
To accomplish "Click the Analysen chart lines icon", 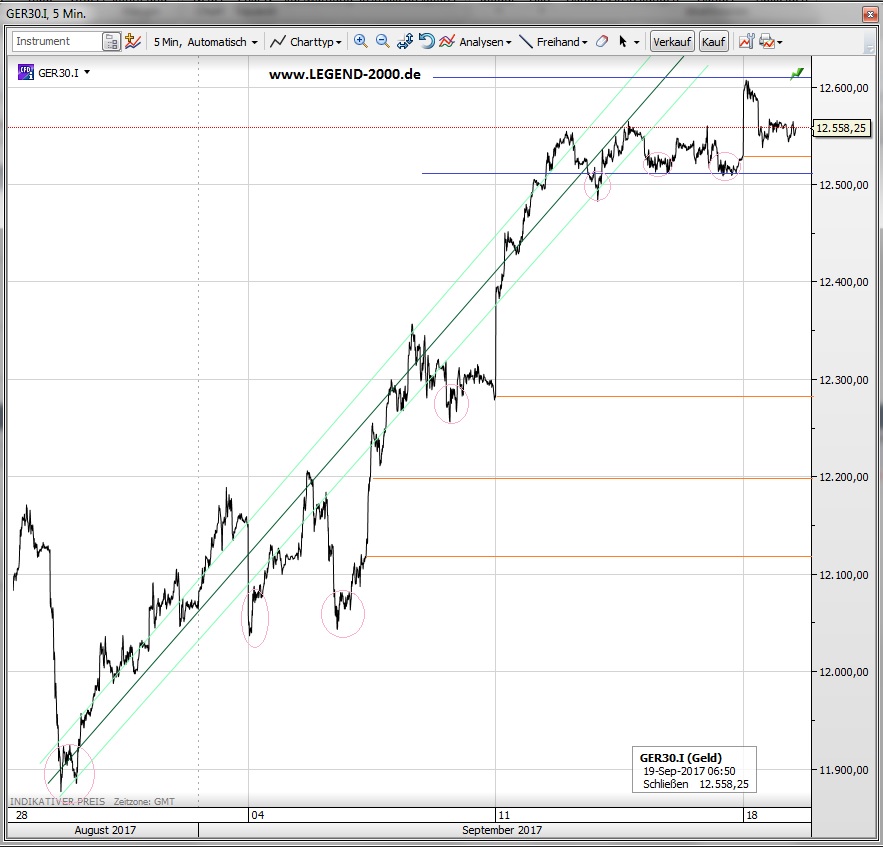I will [447, 41].
